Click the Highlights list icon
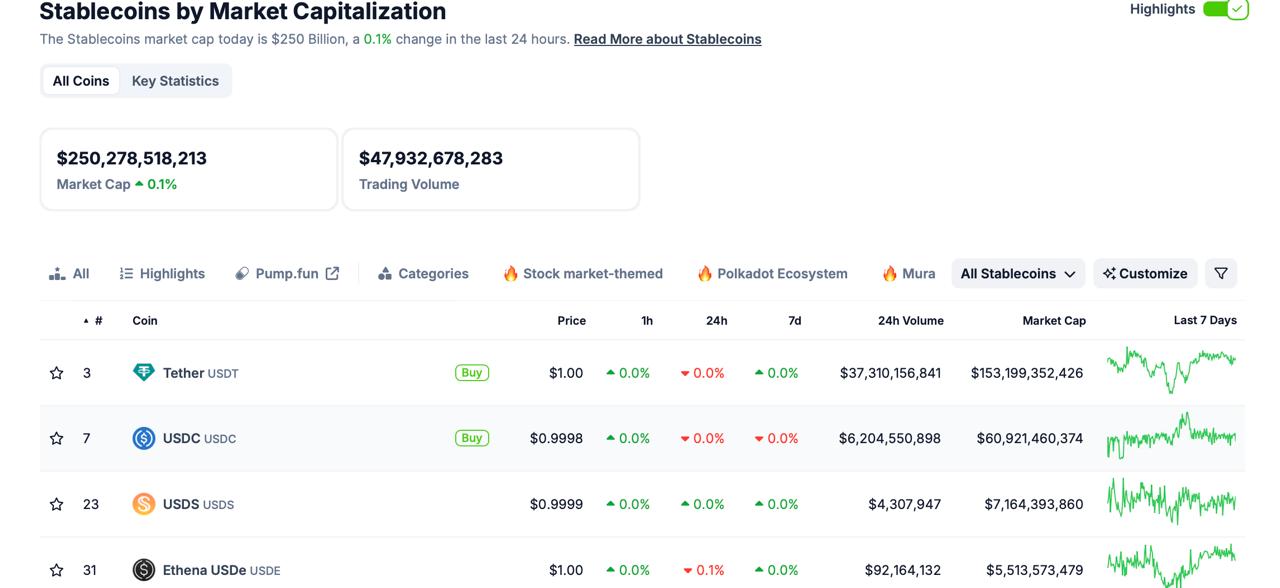 click(x=126, y=274)
